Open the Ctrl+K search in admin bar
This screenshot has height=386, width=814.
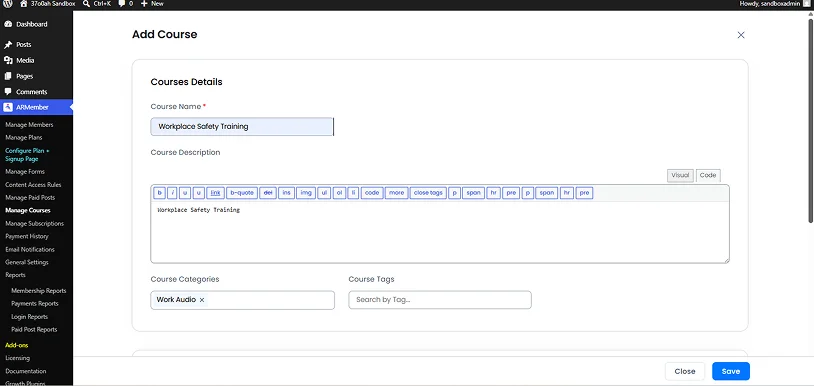click(x=97, y=4)
